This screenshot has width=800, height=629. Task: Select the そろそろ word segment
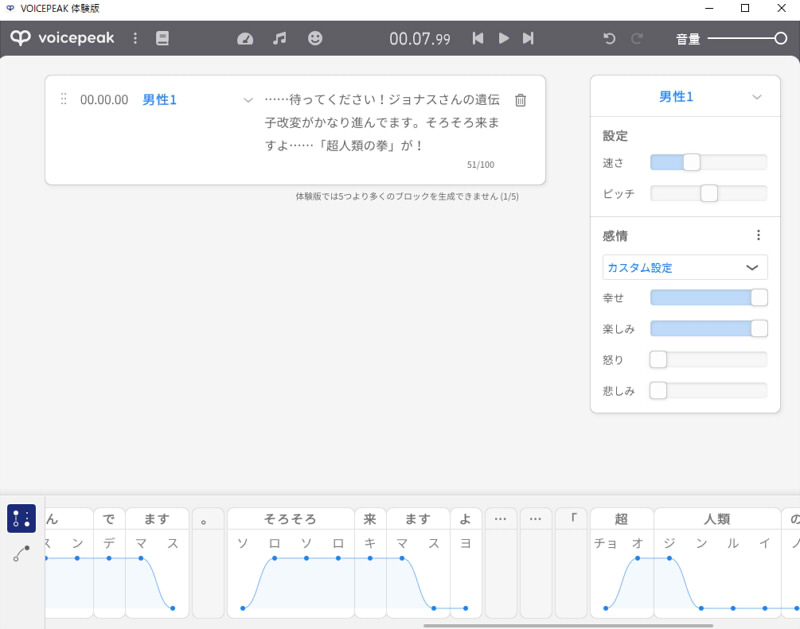pyautogui.click(x=290, y=519)
